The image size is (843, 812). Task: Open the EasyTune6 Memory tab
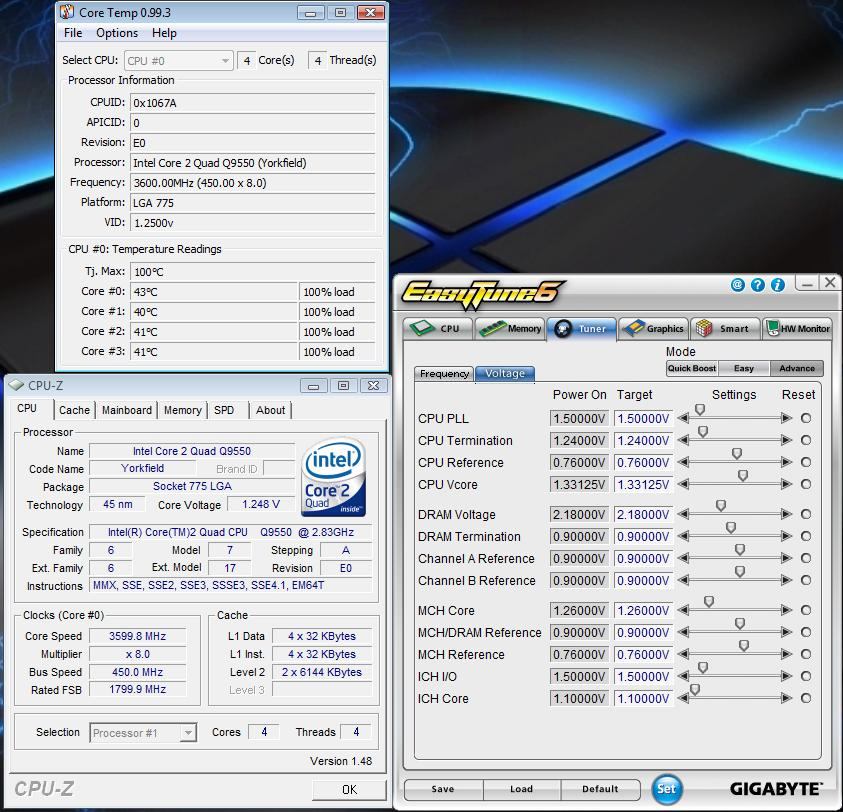pyautogui.click(x=510, y=328)
